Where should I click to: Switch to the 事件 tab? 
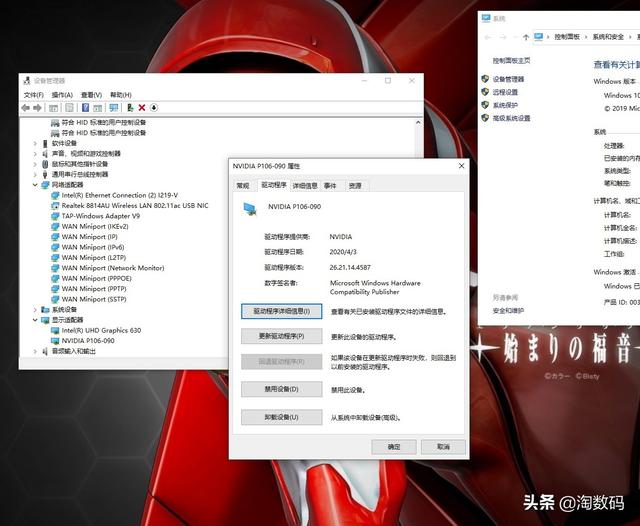click(330, 186)
